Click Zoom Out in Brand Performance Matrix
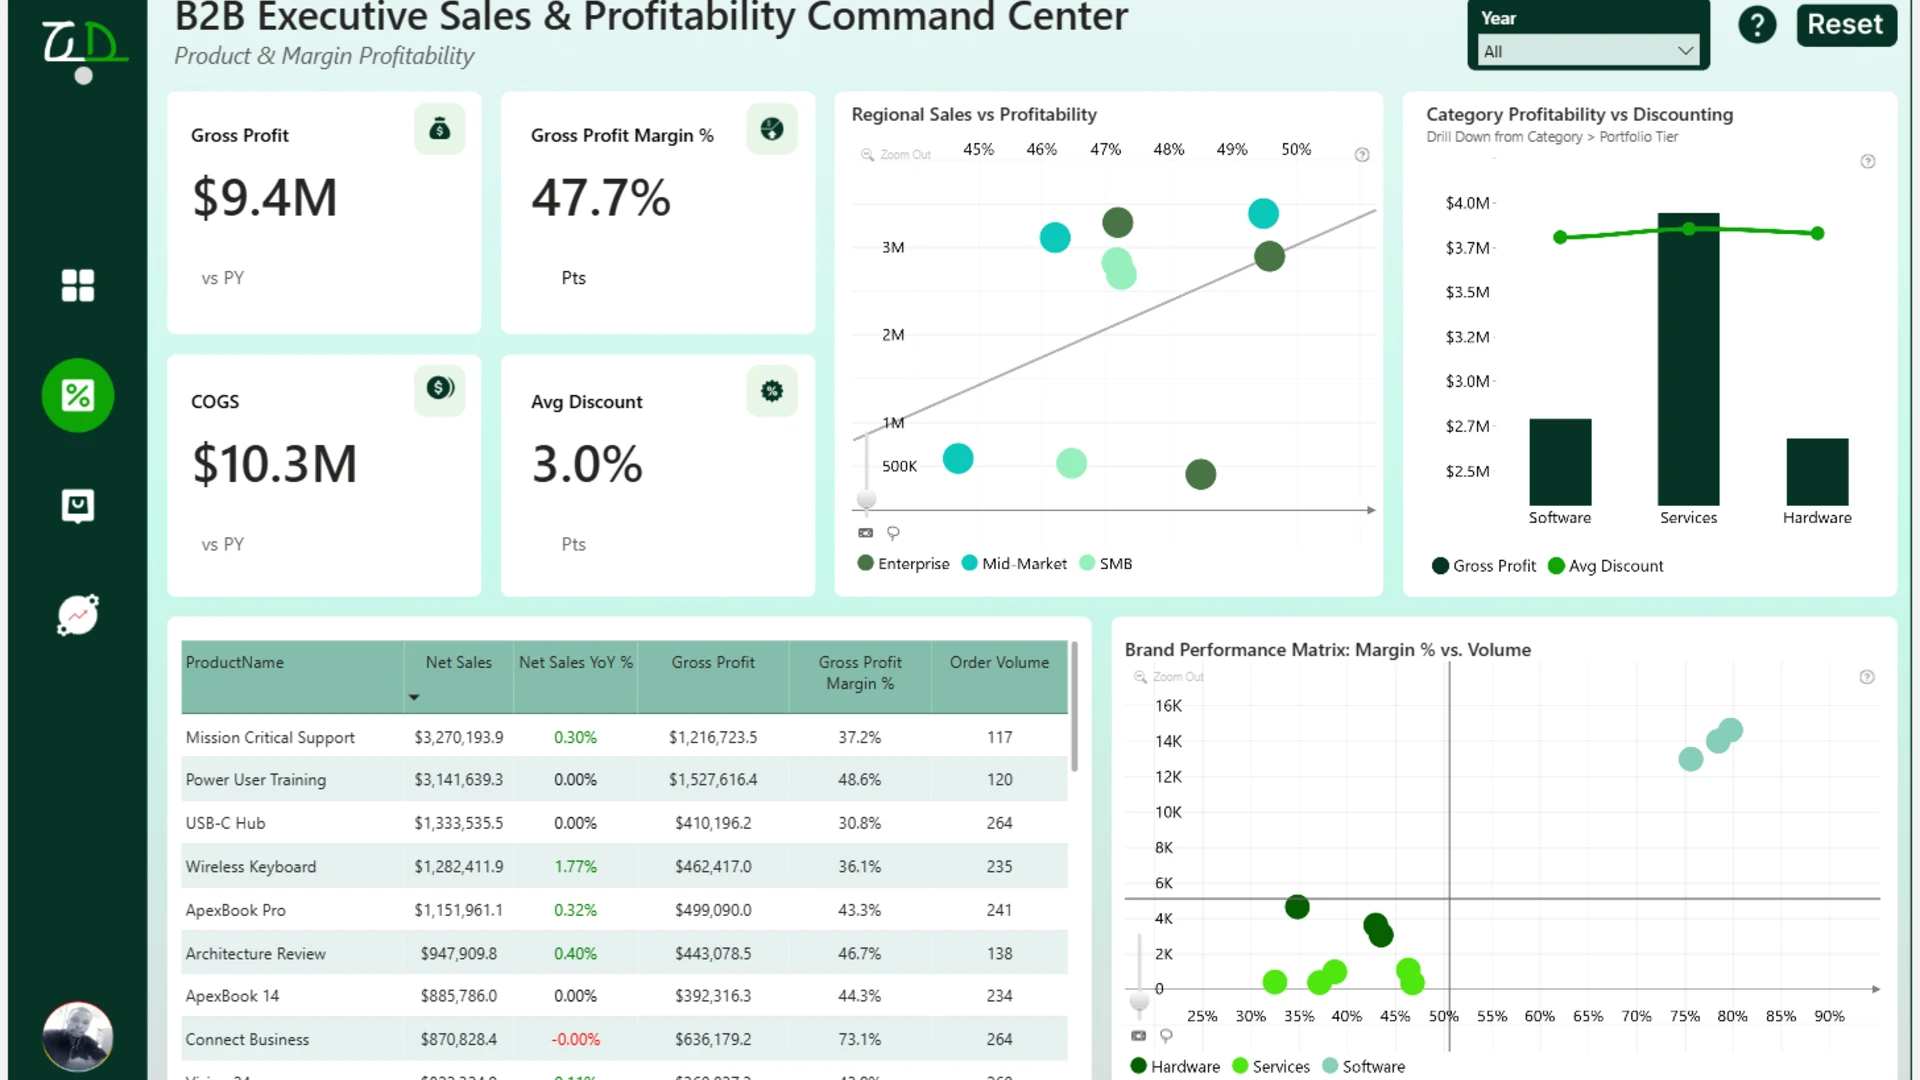The image size is (1920, 1080). (1169, 677)
